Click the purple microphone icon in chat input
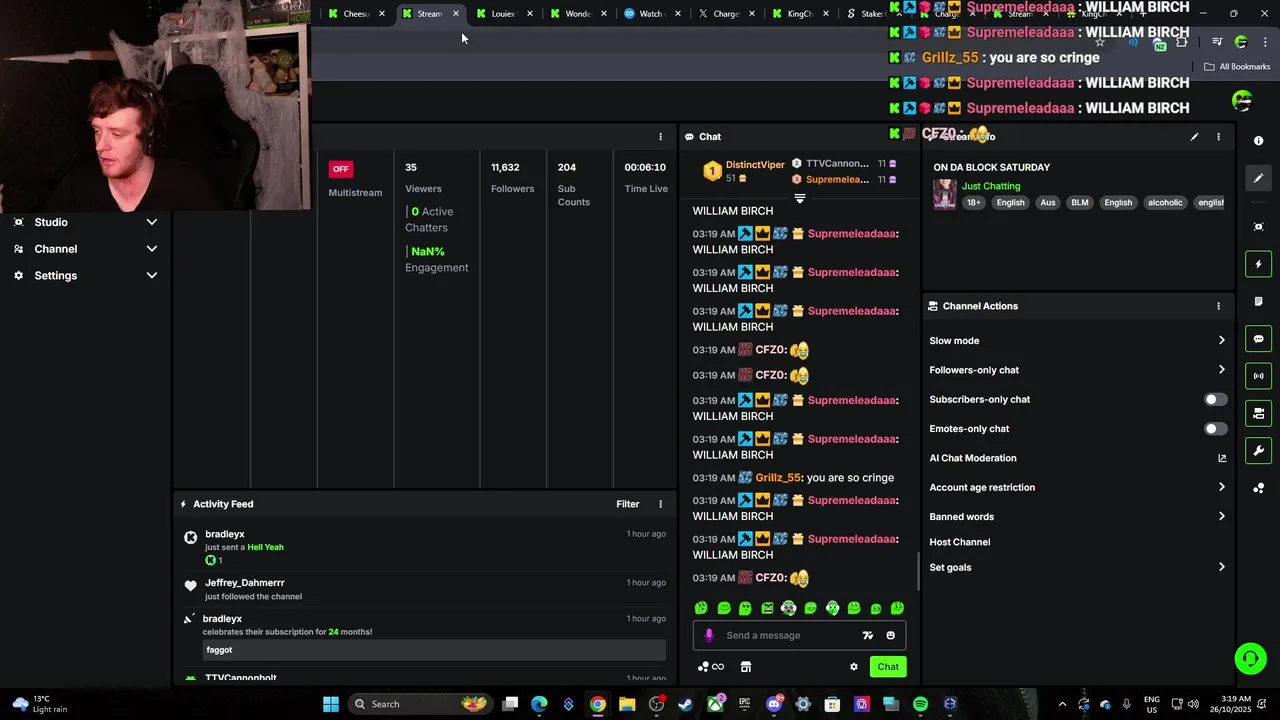 coord(709,635)
